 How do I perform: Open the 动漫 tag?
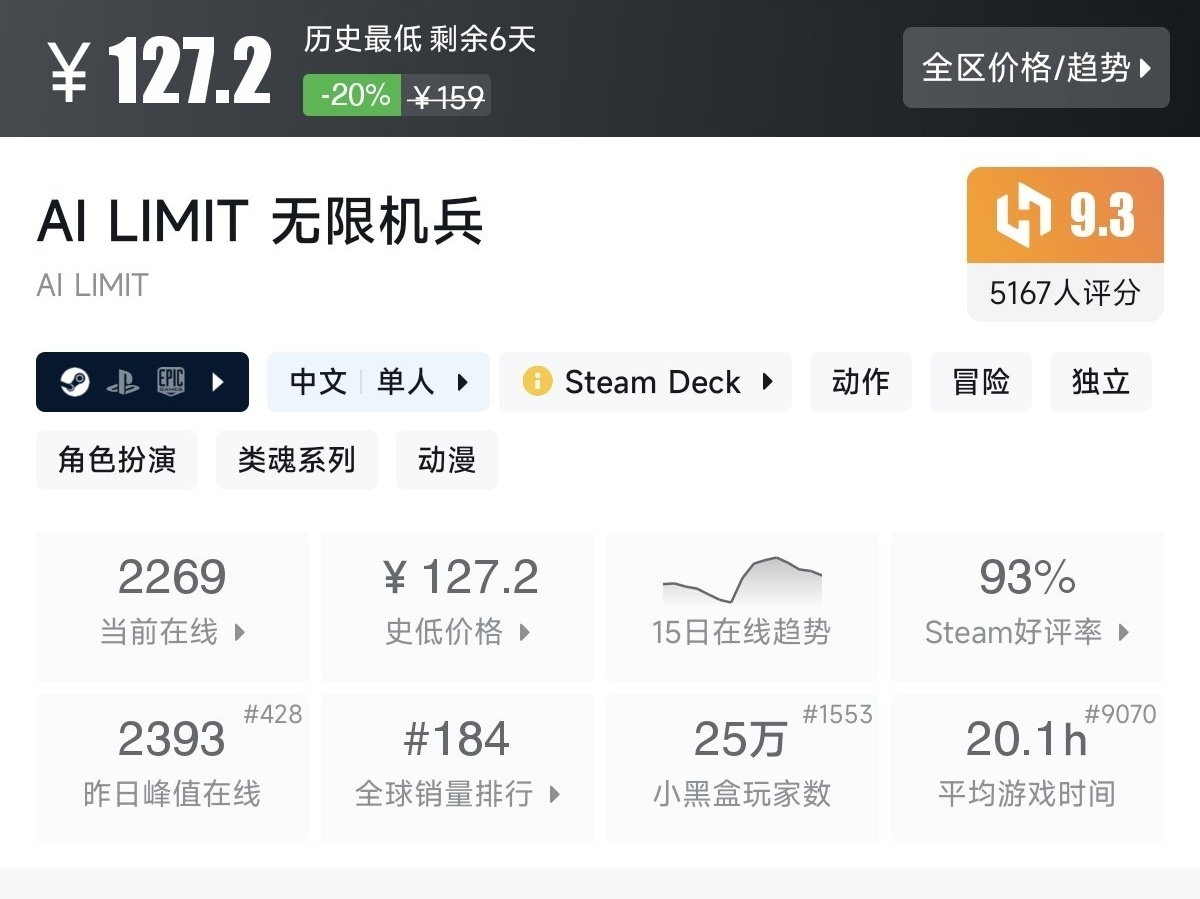tap(446, 460)
